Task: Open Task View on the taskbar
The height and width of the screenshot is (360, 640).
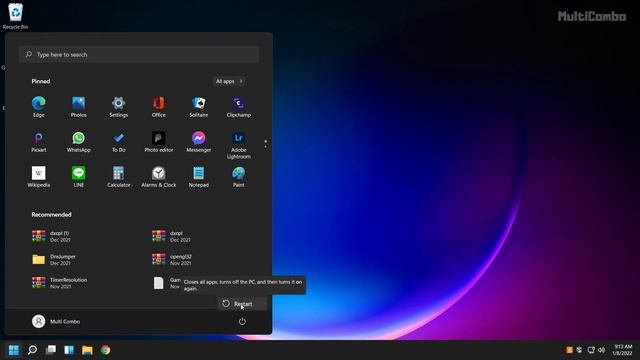Action: pyautogui.click(x=51, y=350)
